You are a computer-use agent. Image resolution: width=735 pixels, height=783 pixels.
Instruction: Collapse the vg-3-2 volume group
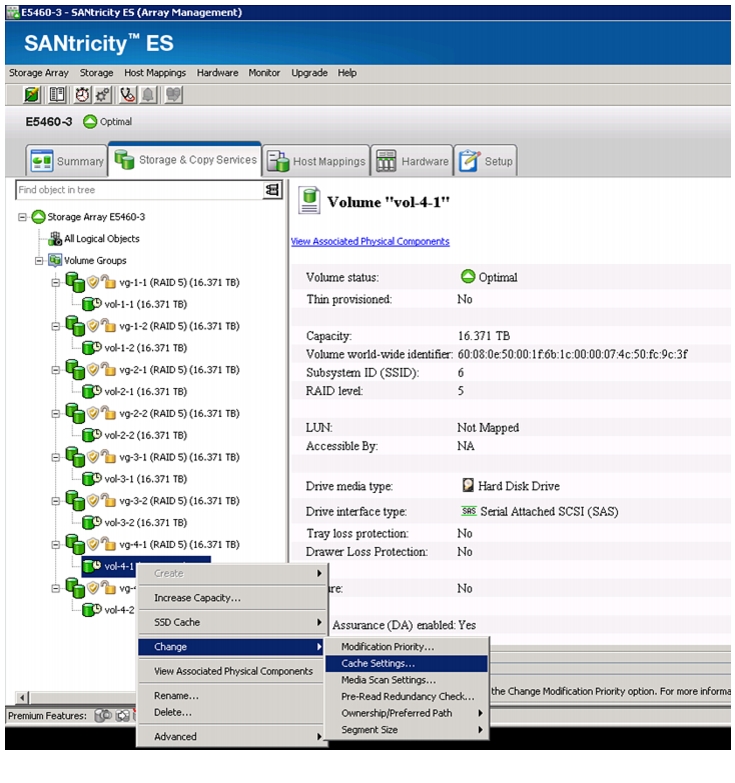[x=55, y=501]
